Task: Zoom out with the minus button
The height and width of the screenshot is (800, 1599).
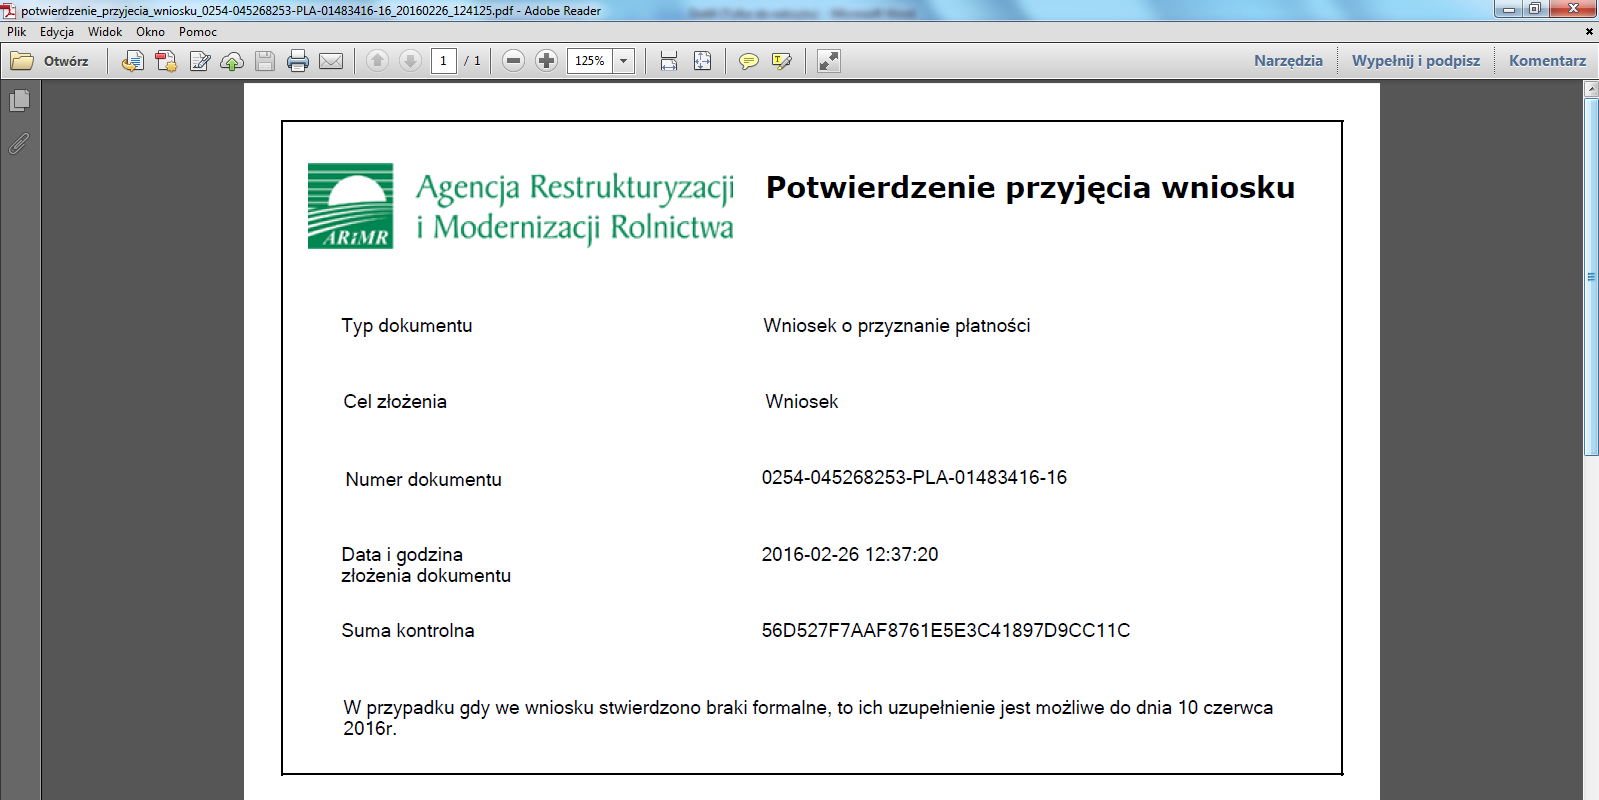Action: click(x=513, y=61)
